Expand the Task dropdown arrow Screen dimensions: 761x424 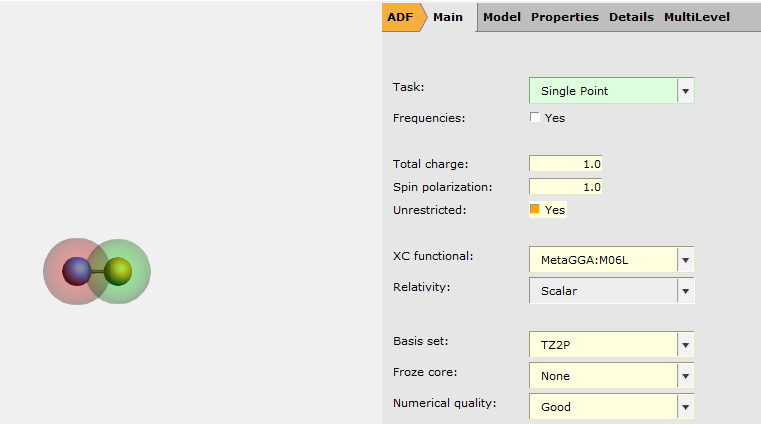685,91
